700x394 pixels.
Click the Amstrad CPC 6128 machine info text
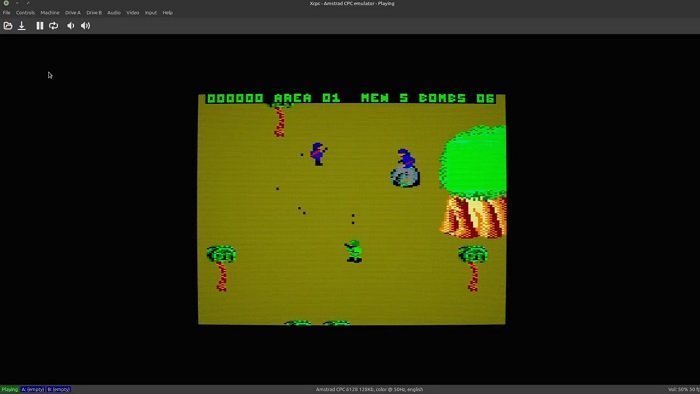pos(369,389)
